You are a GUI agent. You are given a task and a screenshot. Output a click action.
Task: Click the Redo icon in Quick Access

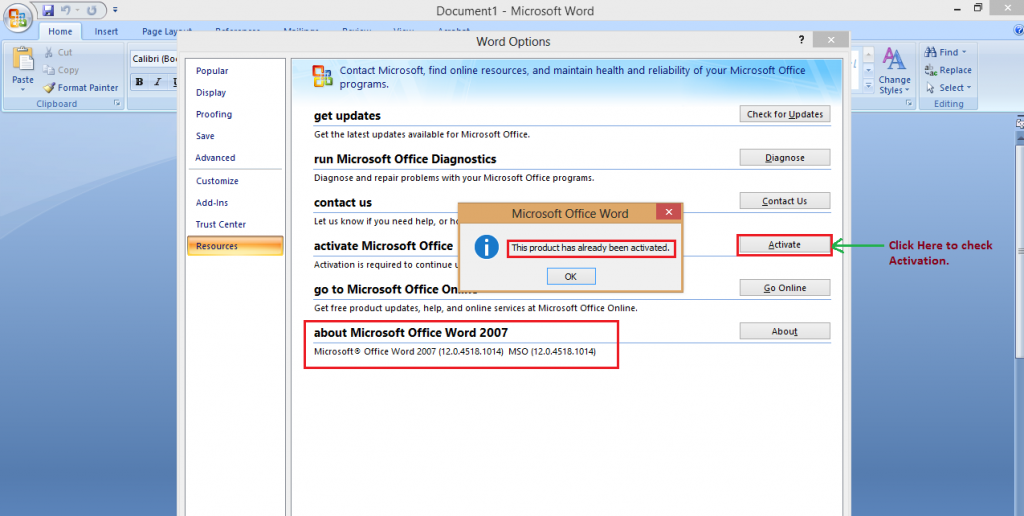[x=92, y=10]
